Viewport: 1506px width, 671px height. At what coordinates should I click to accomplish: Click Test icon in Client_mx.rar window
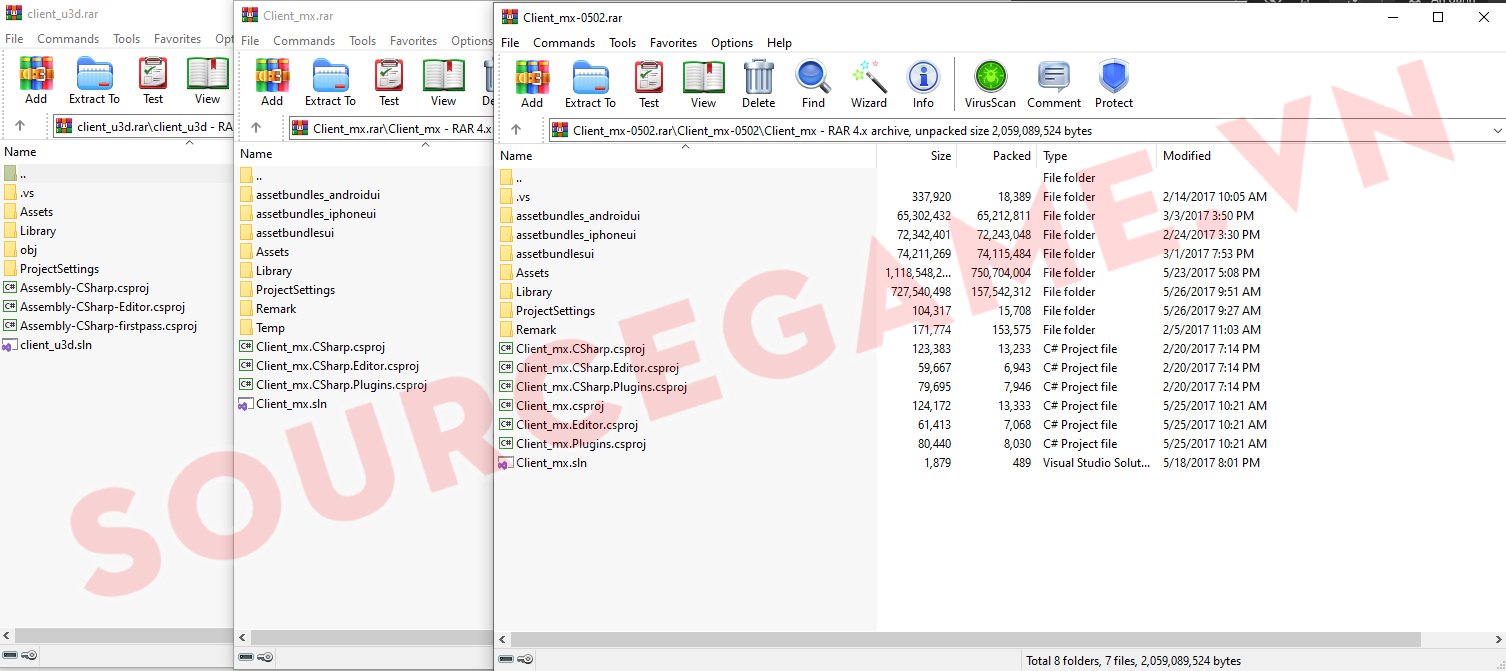tap(389, 82)
